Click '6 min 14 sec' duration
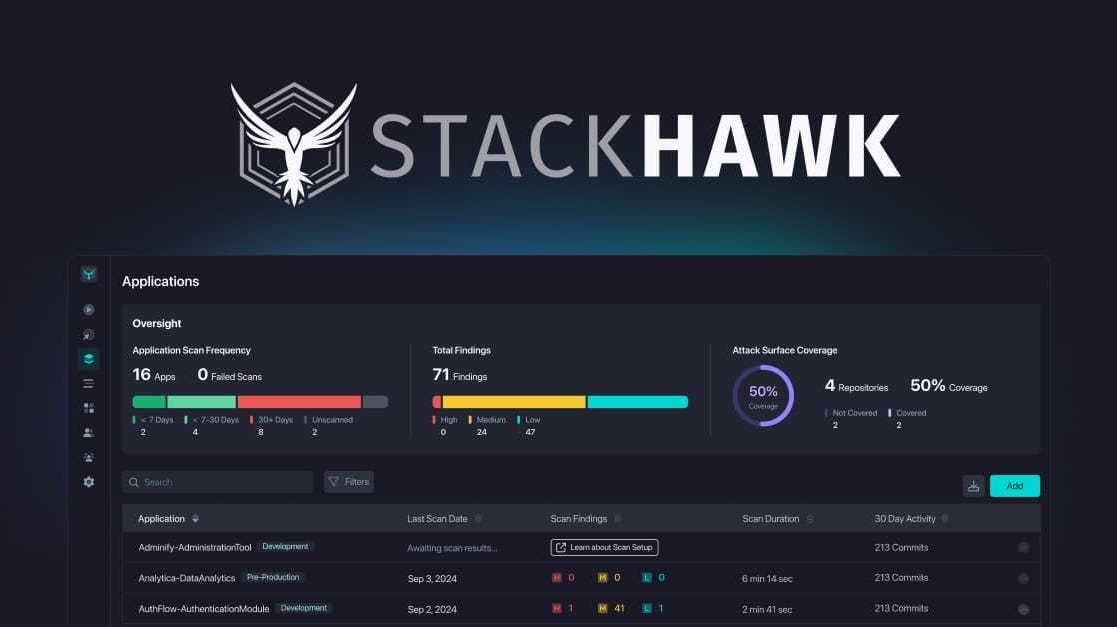 tap(767, 579)
